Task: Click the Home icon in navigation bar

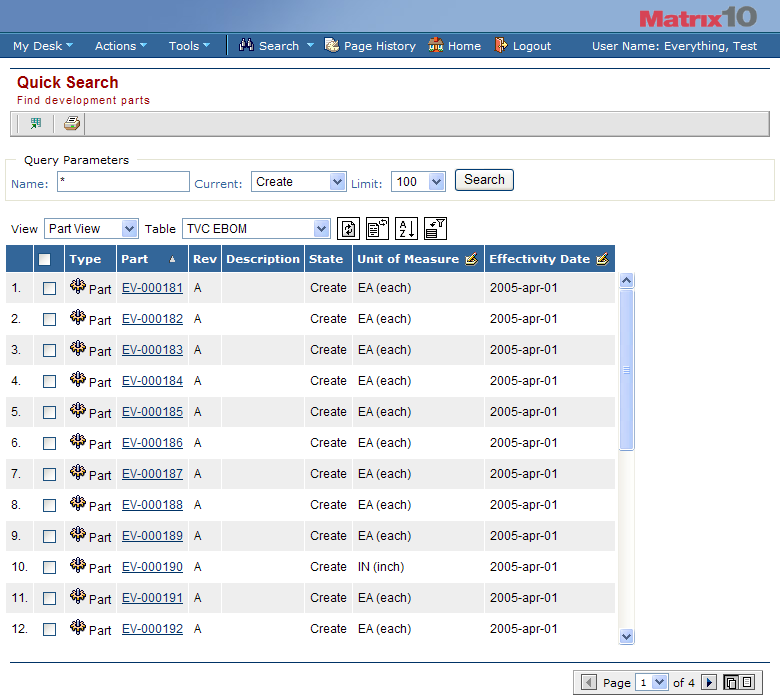Action: pyautogui.click(x=454, y=46)
